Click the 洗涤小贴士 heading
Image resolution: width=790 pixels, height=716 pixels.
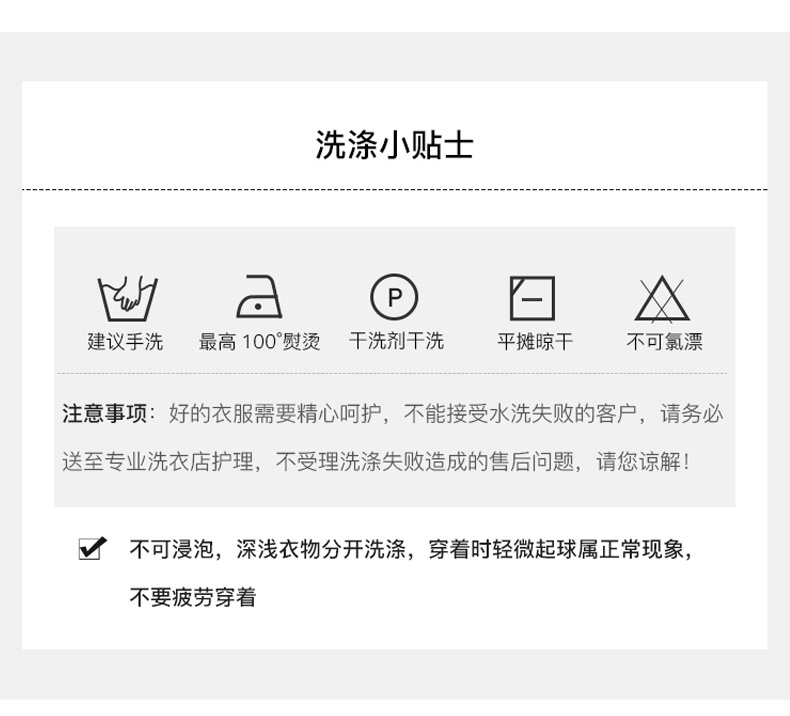pos(394,145)
